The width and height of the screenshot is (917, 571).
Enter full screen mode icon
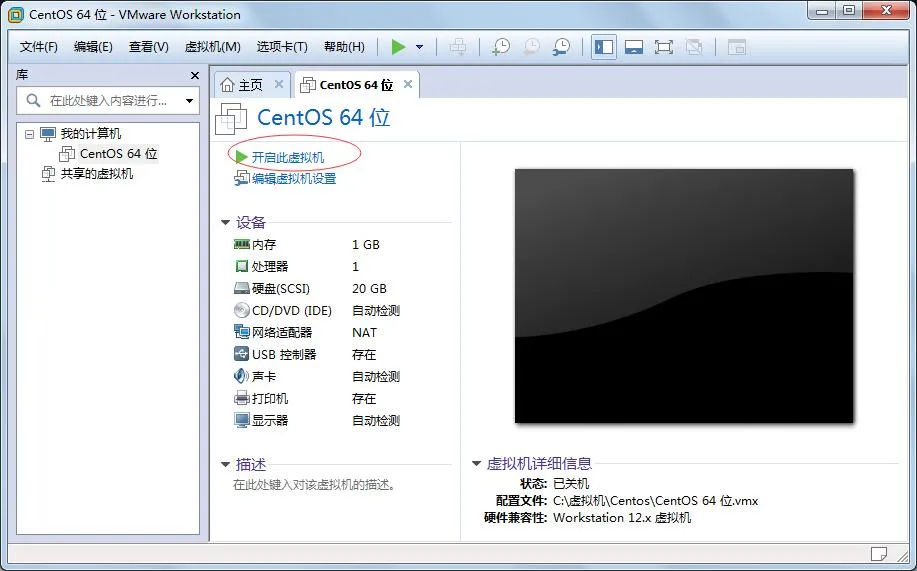664,47
